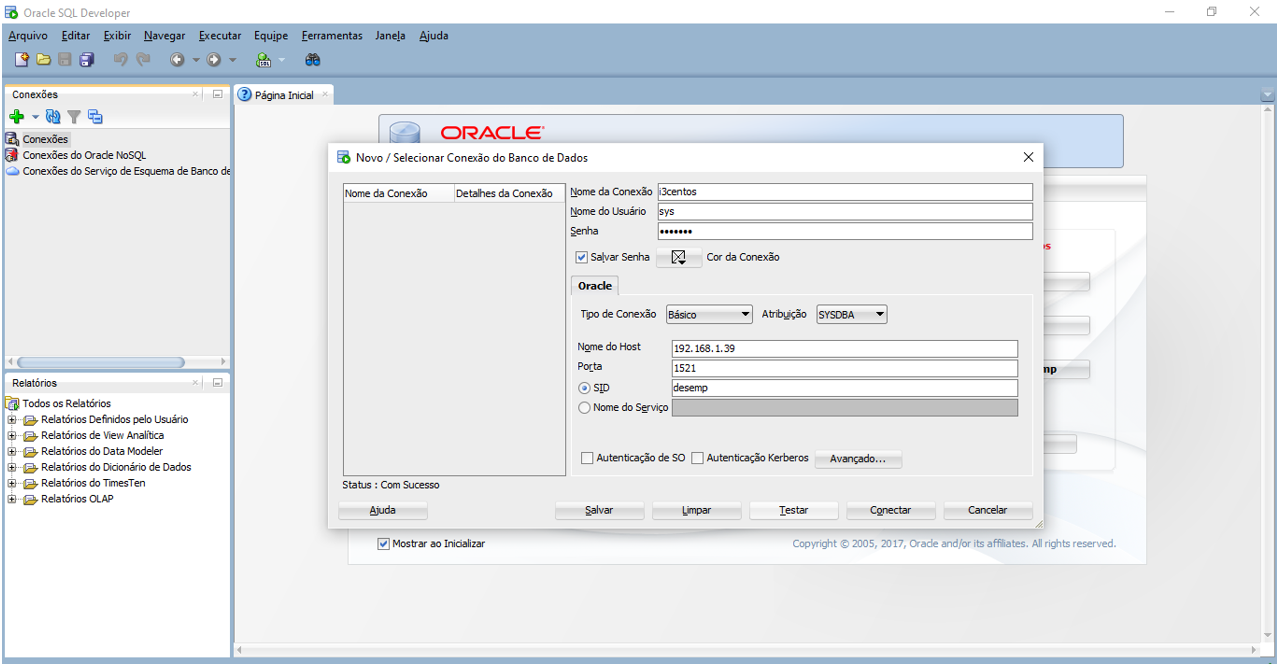Go back with the left-arrow toolbar icon
1277x664 pixels.
(177, 60)
